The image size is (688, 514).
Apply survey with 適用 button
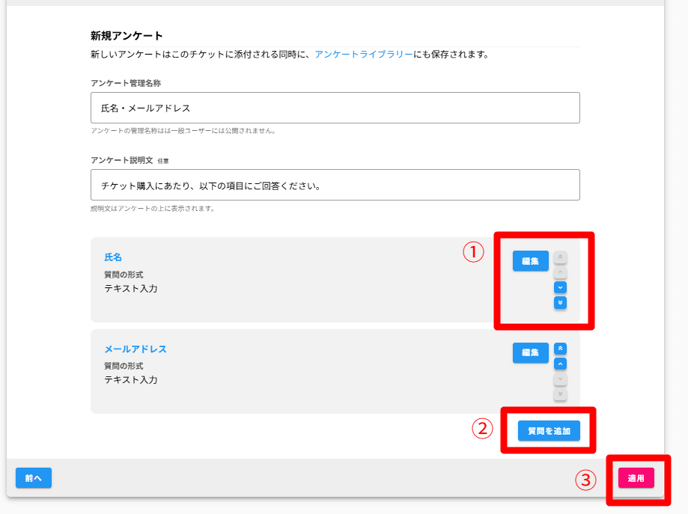(x=636, y=478)
